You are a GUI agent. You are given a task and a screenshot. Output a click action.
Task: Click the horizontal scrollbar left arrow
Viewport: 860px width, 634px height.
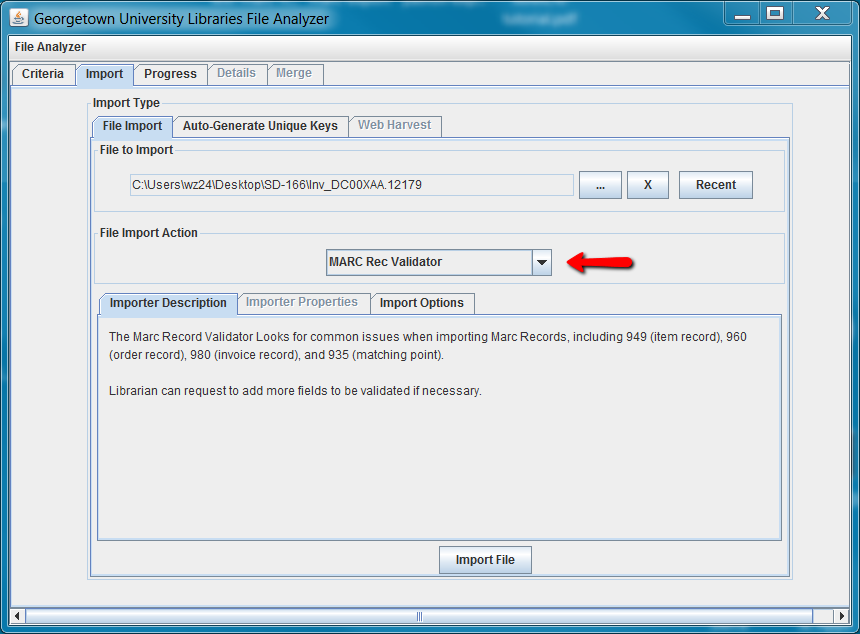click(17, 616)
